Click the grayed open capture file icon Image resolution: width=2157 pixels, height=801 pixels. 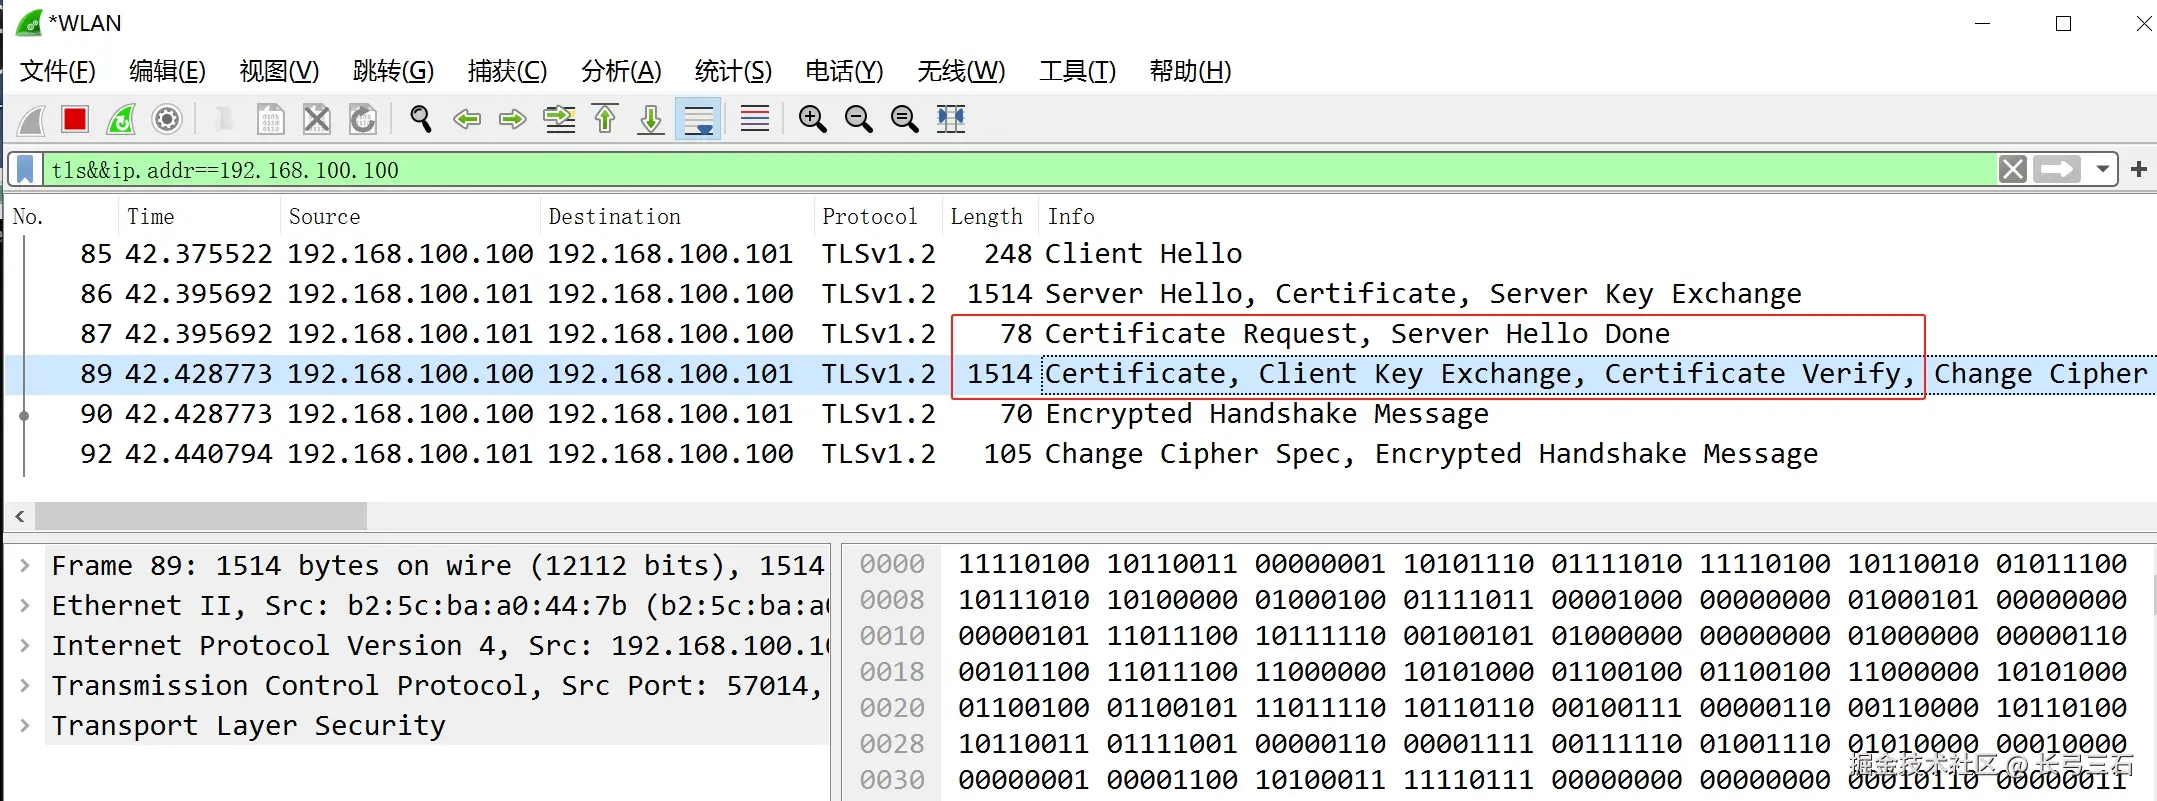point(225,120)
